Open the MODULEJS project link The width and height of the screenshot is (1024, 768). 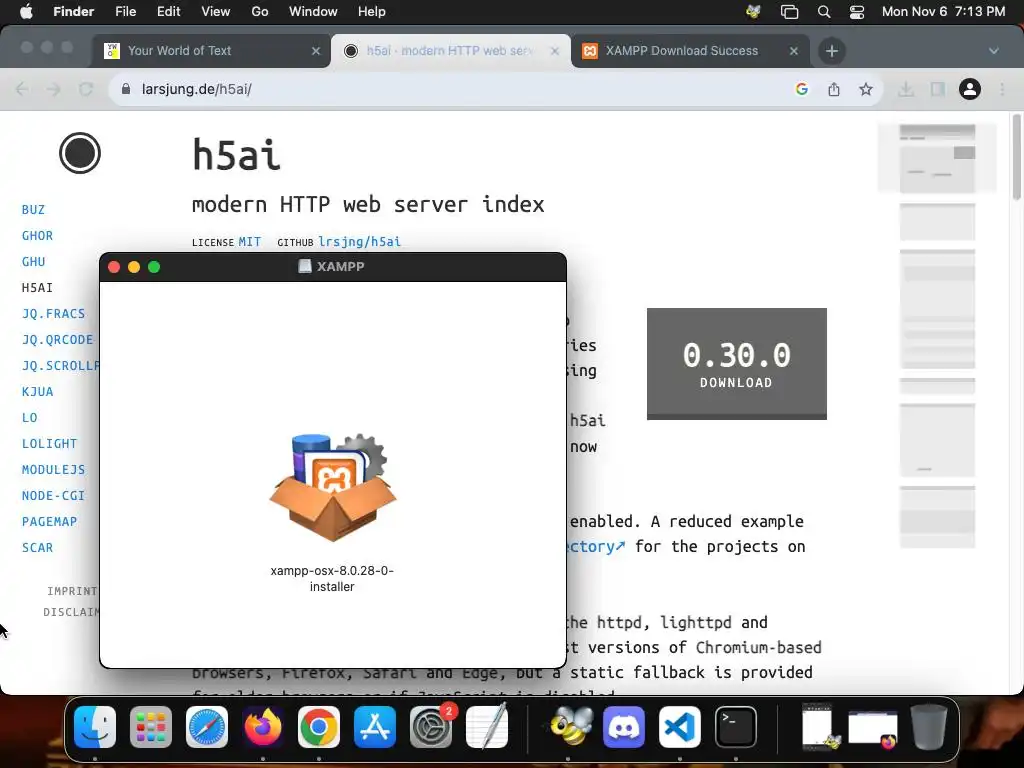(54, 470)
